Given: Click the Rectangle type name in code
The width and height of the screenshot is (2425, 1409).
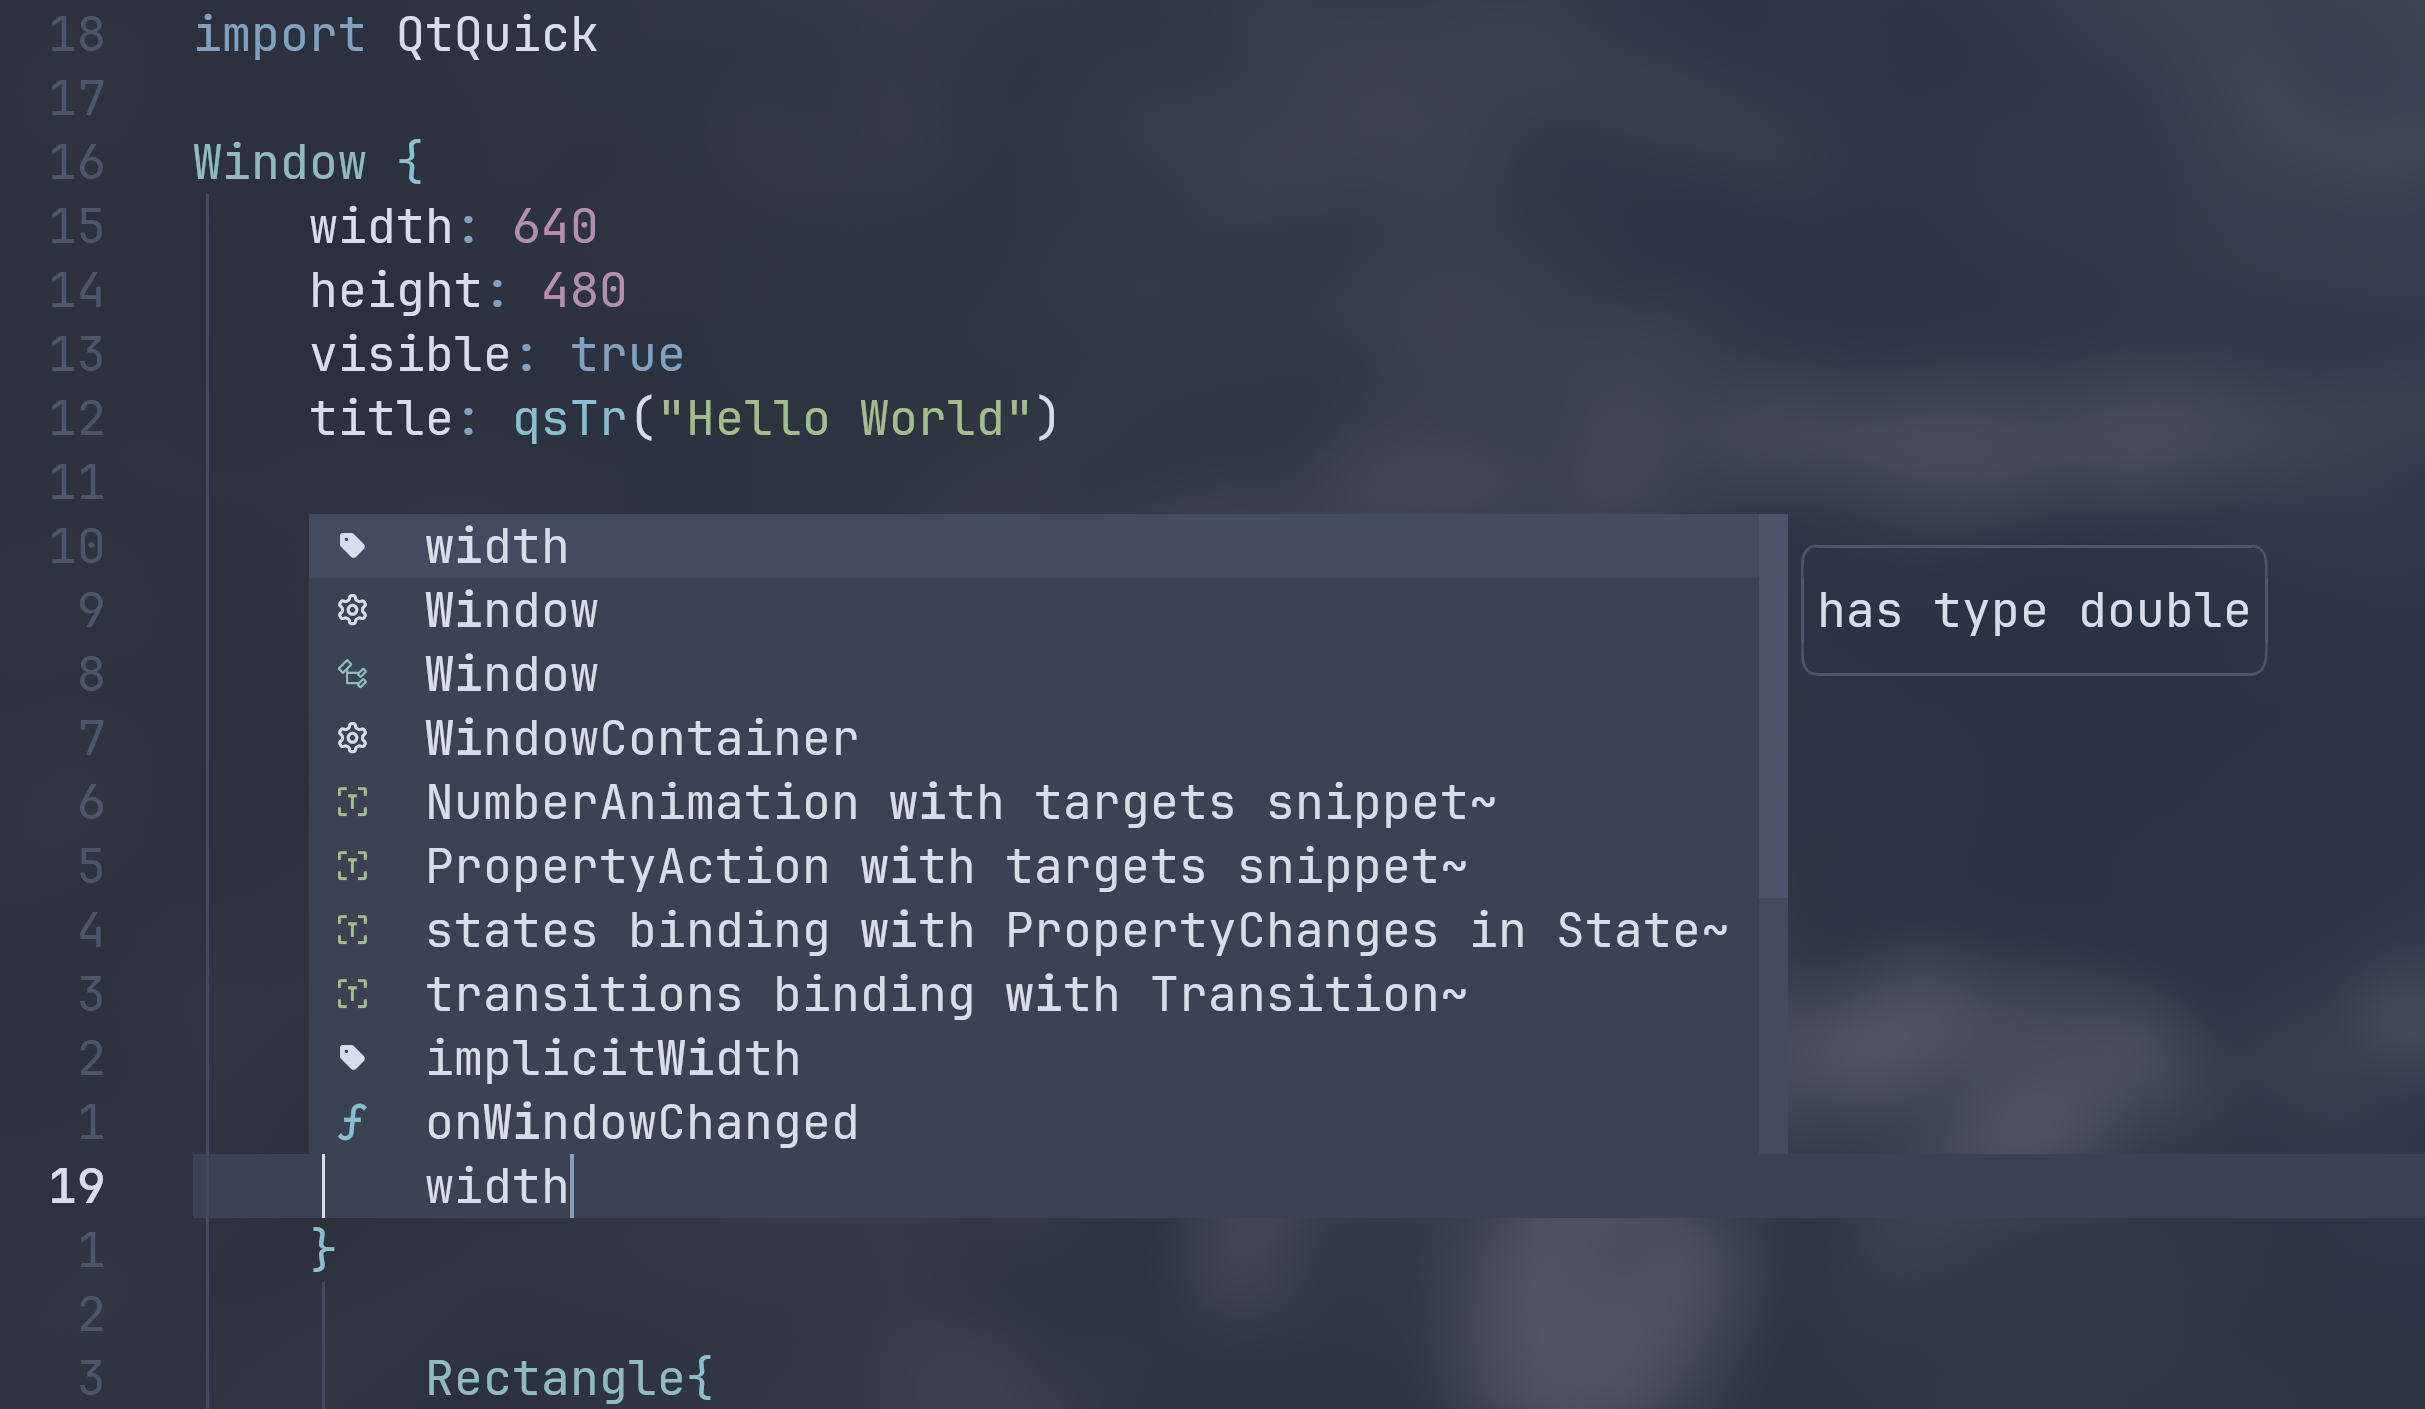Looking at the screenshot, I should click(x=556, y=1378).
